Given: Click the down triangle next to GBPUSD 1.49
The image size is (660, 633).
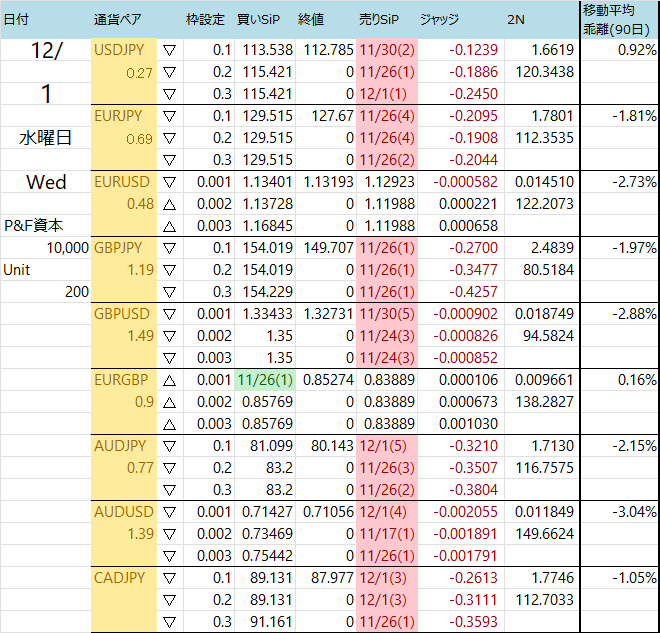Looking at the screenshot, I should (x=169, y=337).
